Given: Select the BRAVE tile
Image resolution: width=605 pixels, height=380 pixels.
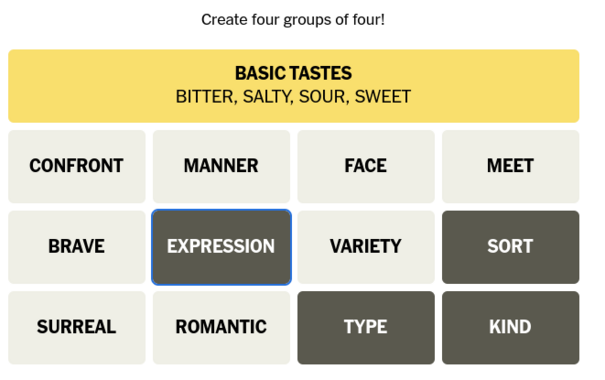Looking at the screenshot, I should [77, 247].
